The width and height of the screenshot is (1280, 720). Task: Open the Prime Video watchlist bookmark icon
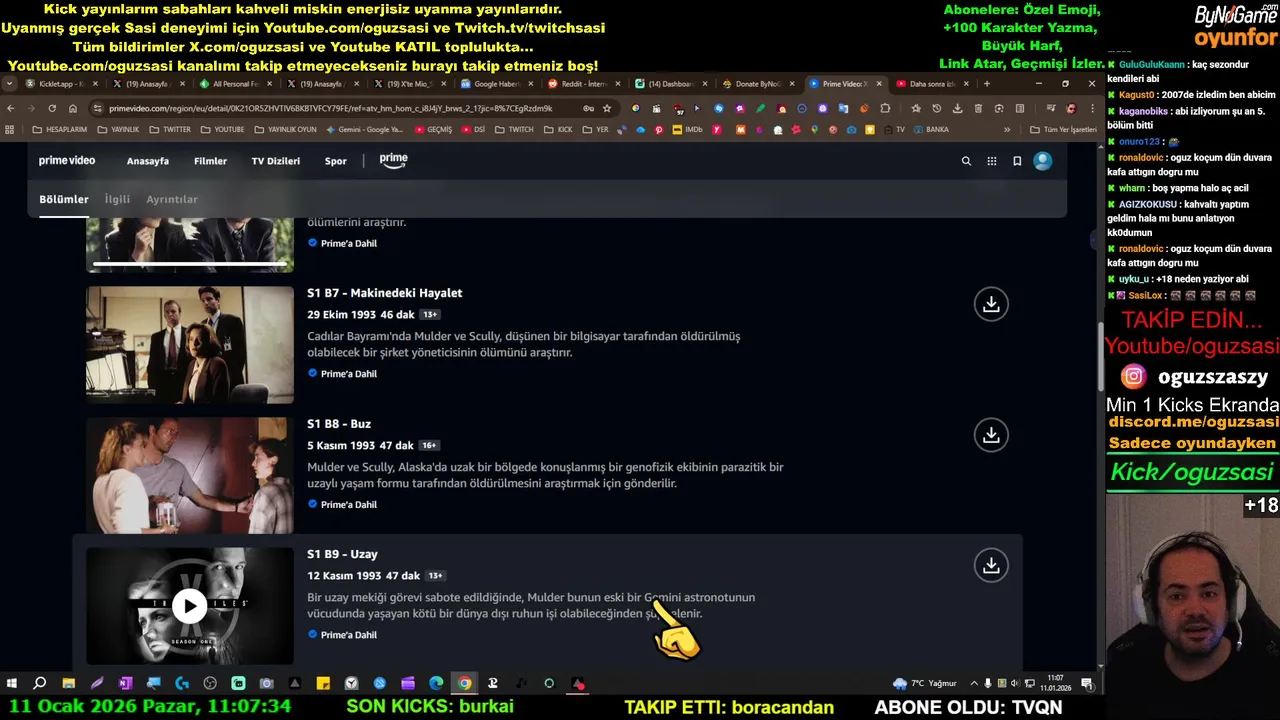tap(1017, 161)
